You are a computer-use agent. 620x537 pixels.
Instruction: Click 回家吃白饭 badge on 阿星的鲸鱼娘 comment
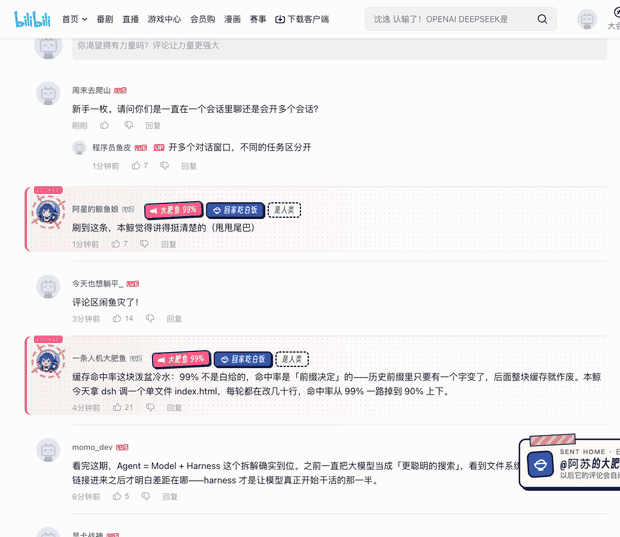pos(236,210)
